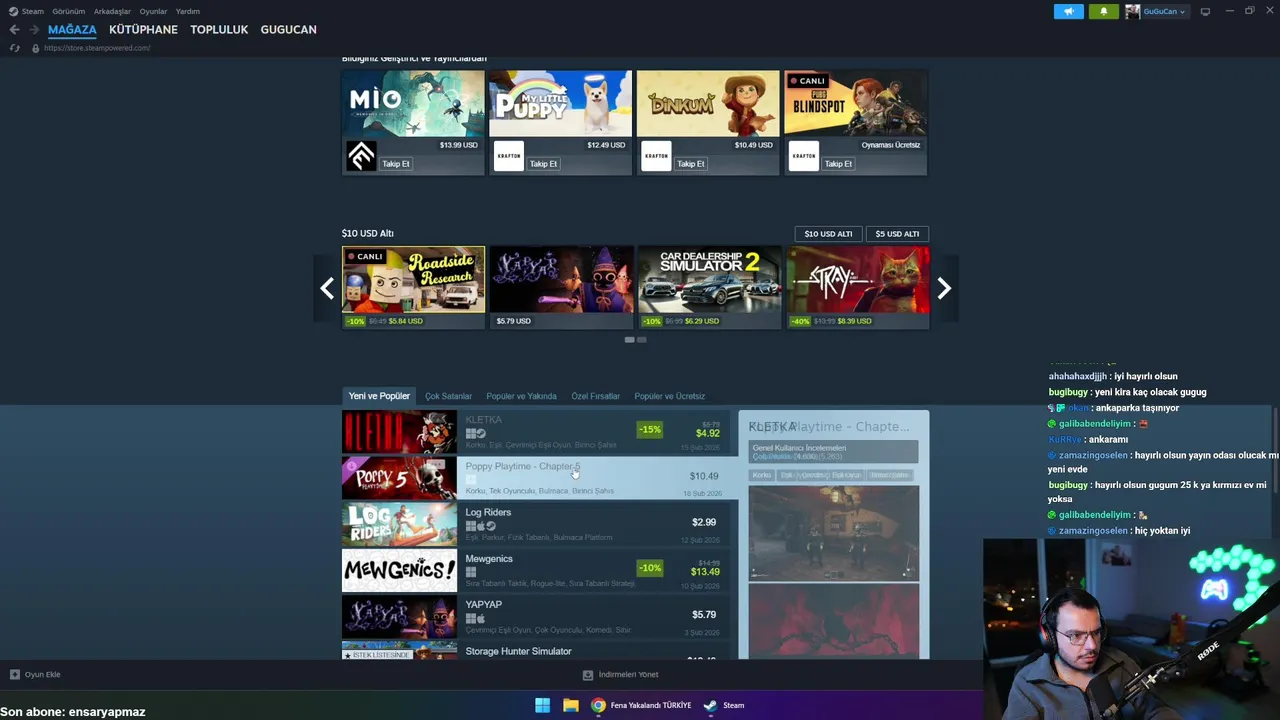Open Roadside Research game card
The image size is (1280, 720).
click(413, 287)
